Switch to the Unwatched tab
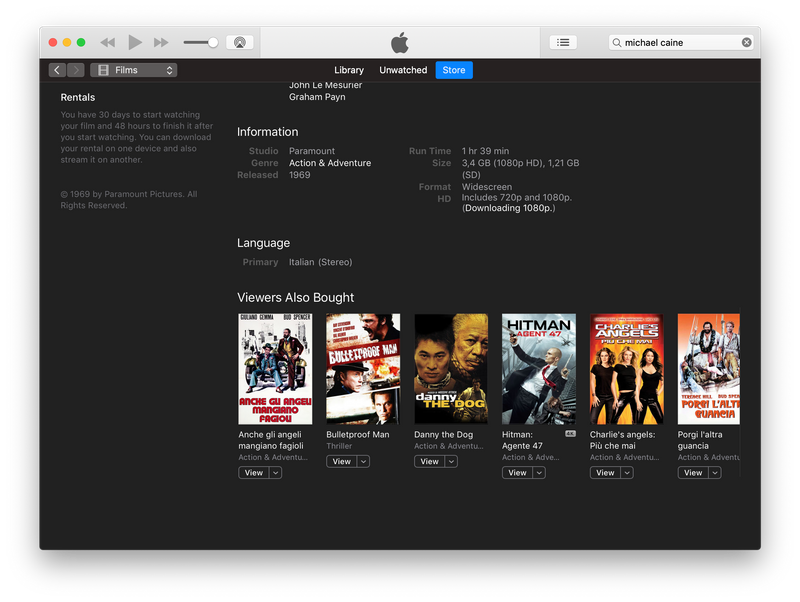Viewport: 800px width, 602px height. pos(403,70)
